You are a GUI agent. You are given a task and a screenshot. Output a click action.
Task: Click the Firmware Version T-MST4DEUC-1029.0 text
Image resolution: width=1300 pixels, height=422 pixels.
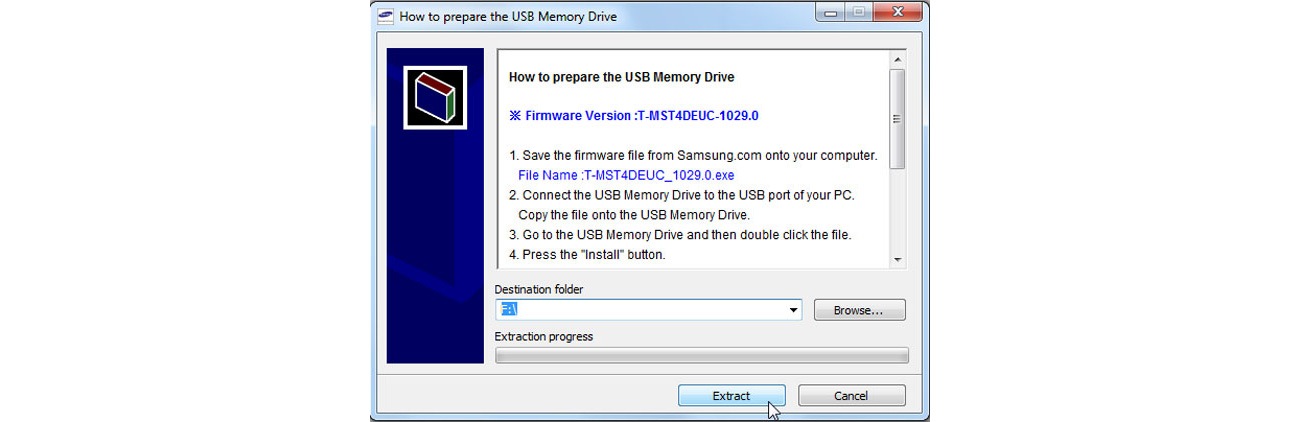[x=634, y=116]
